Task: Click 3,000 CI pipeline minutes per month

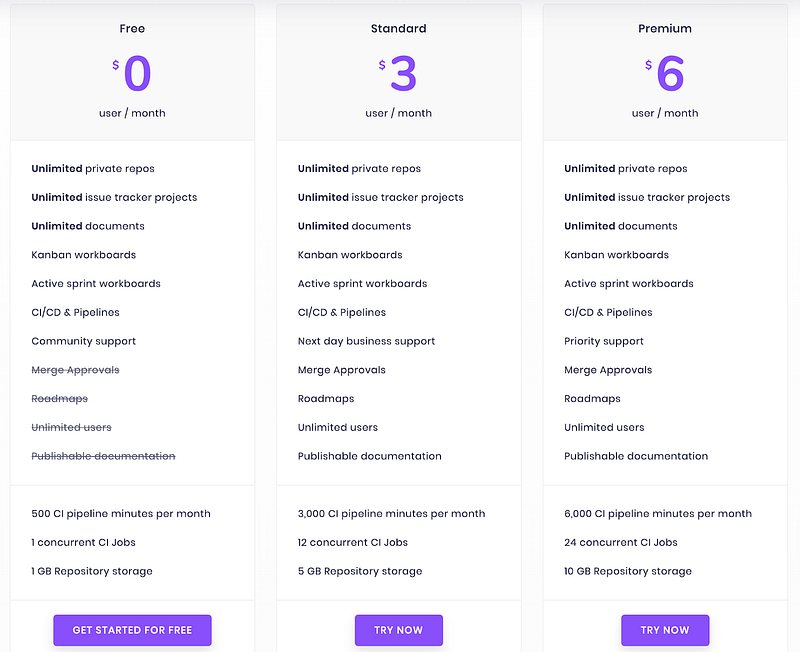Action: pyautogui.click(x=391, y=514)
